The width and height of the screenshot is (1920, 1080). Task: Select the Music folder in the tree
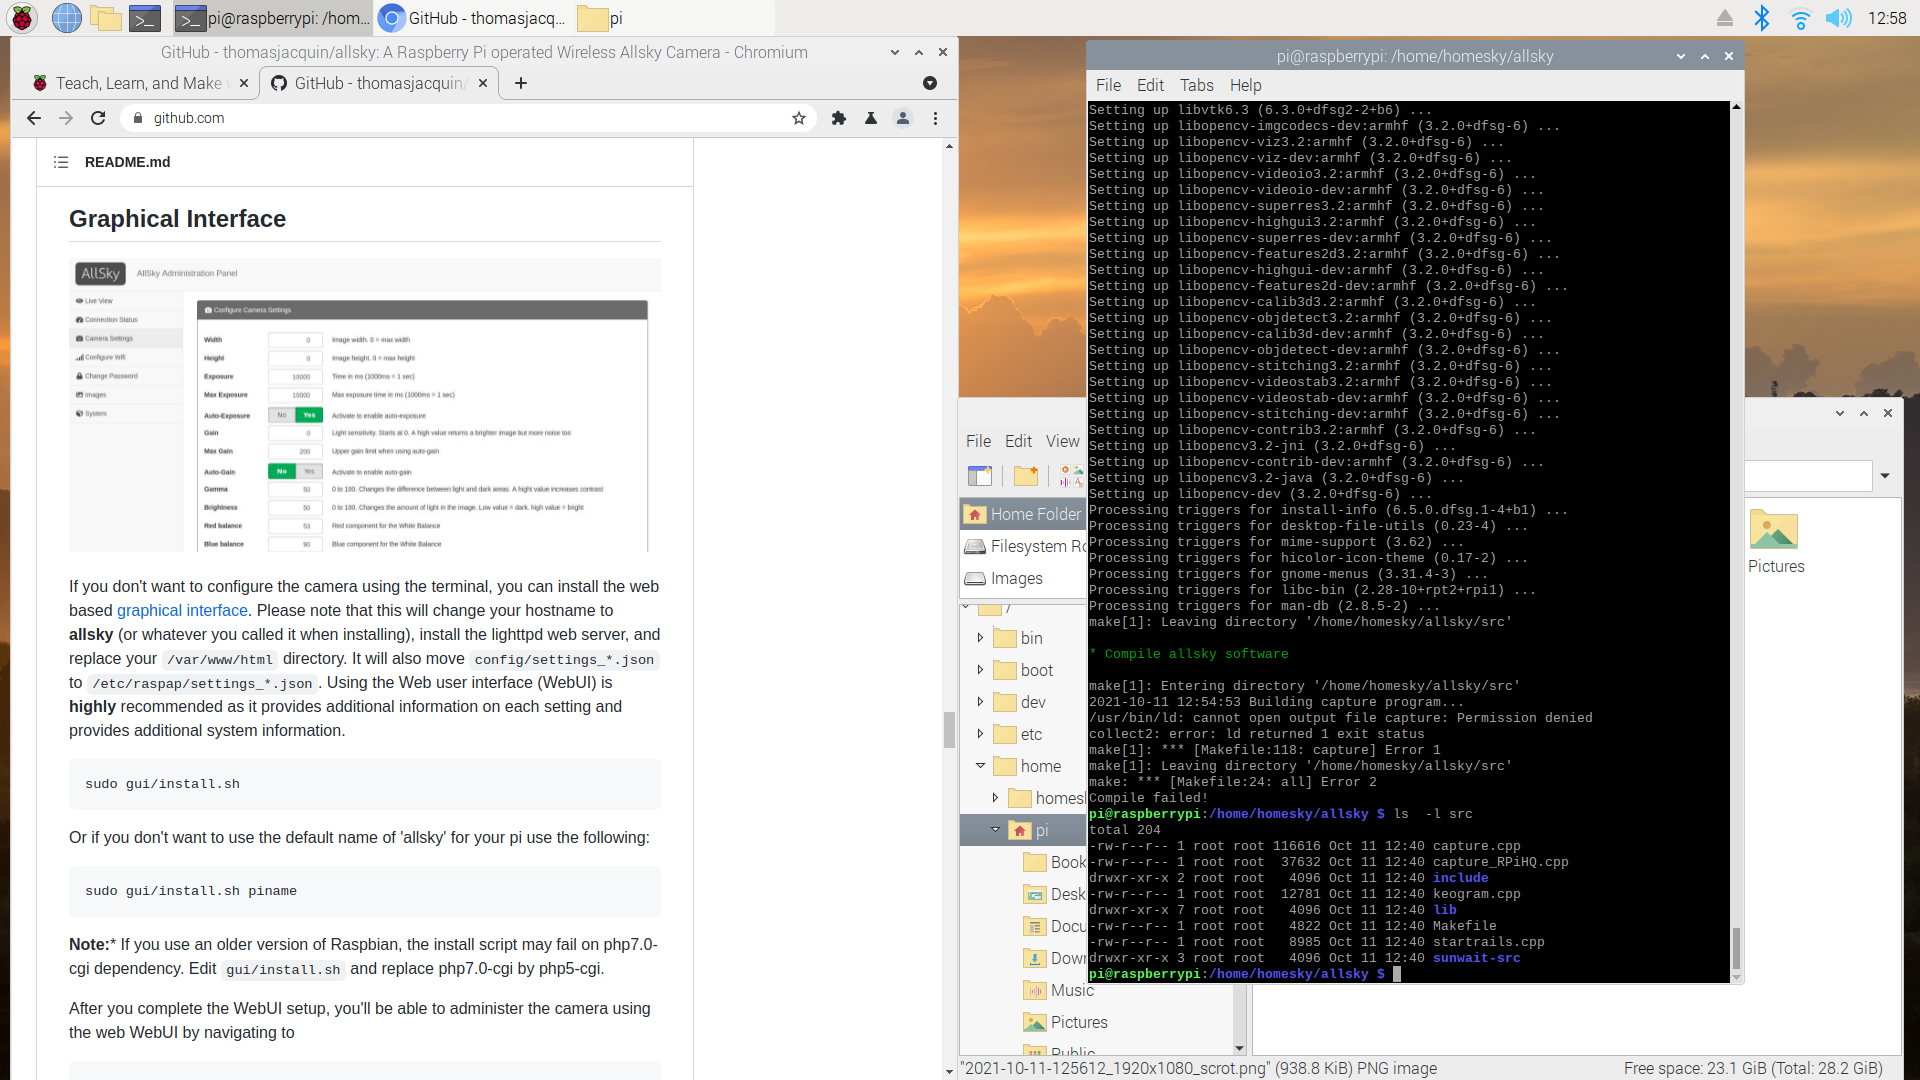[1058, 990]
